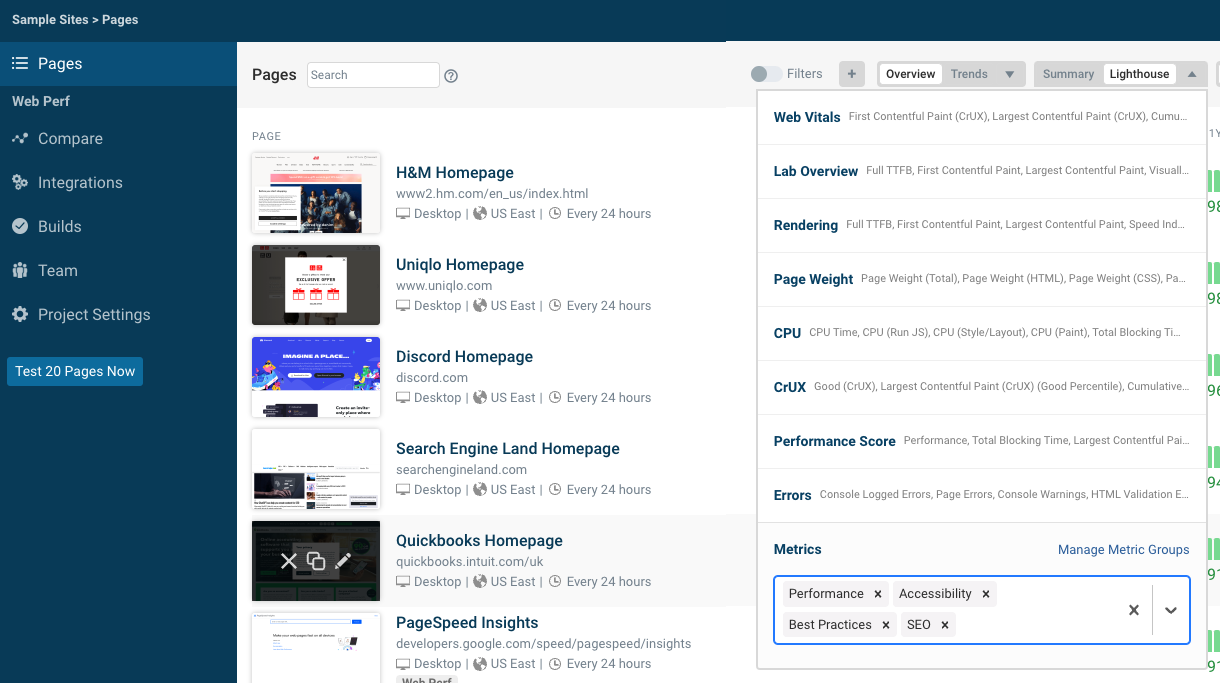This screenshot has height=683, width=1222.
Task: Remove the Performance metric chip
Action: click(x=878, y=594)
